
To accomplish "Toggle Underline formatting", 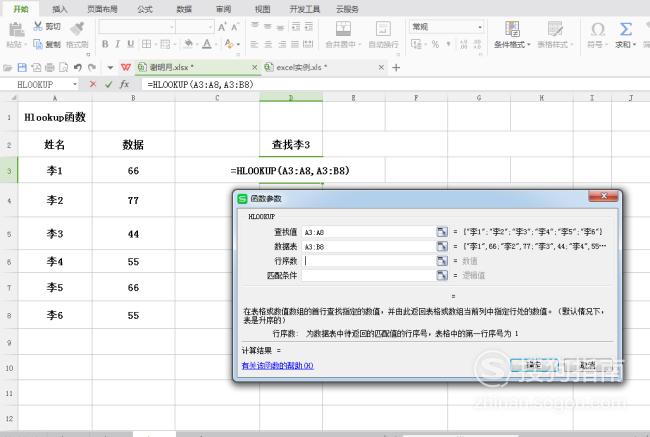I will 131,44.
